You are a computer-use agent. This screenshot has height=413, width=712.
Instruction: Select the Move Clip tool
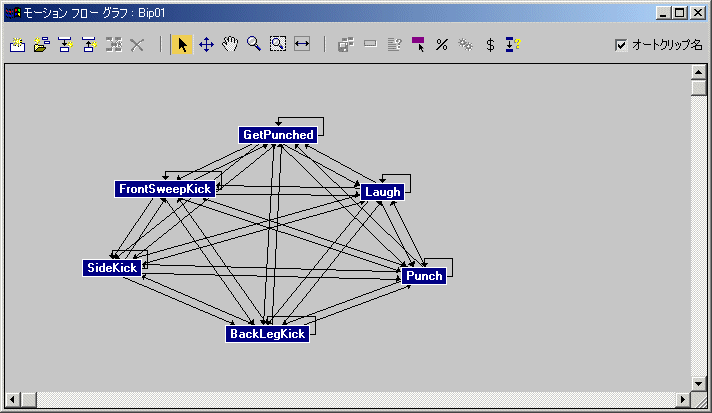click(206, 44)
